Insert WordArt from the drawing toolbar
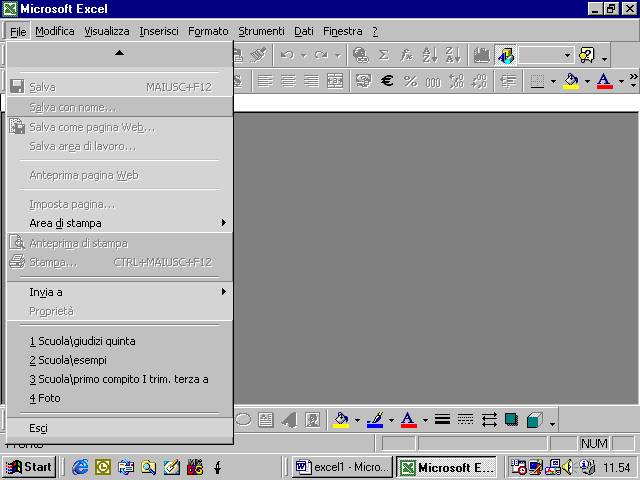Viewport: 640px width, 480px height. coord(289,420)
